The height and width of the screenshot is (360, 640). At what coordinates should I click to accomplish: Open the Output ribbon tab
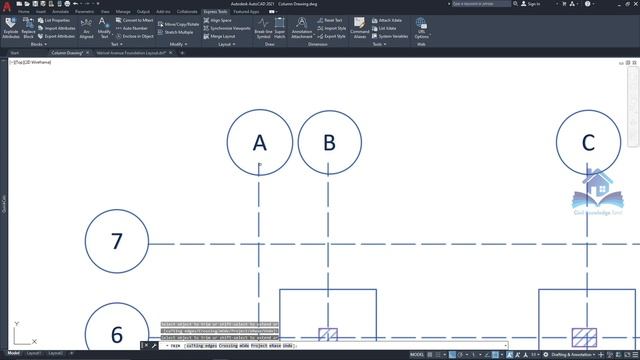[143, 12]
